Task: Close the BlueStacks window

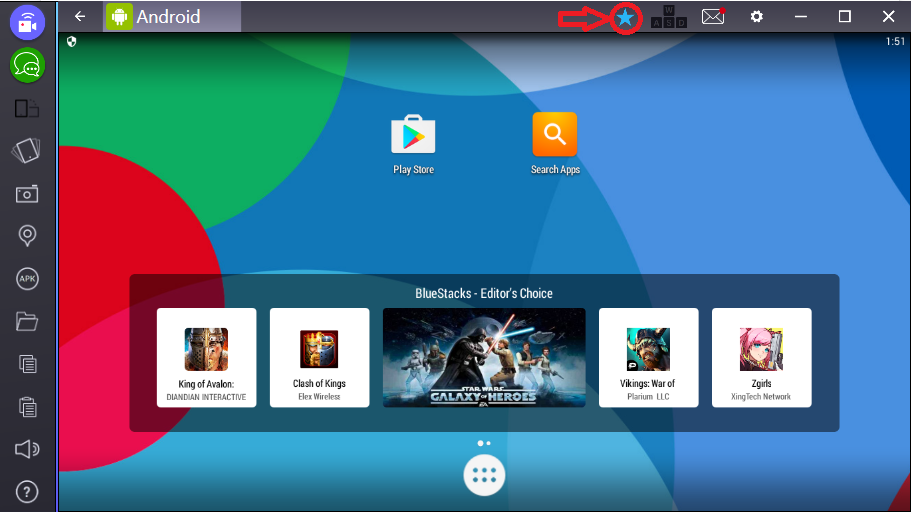Action: tap(888, 16)
